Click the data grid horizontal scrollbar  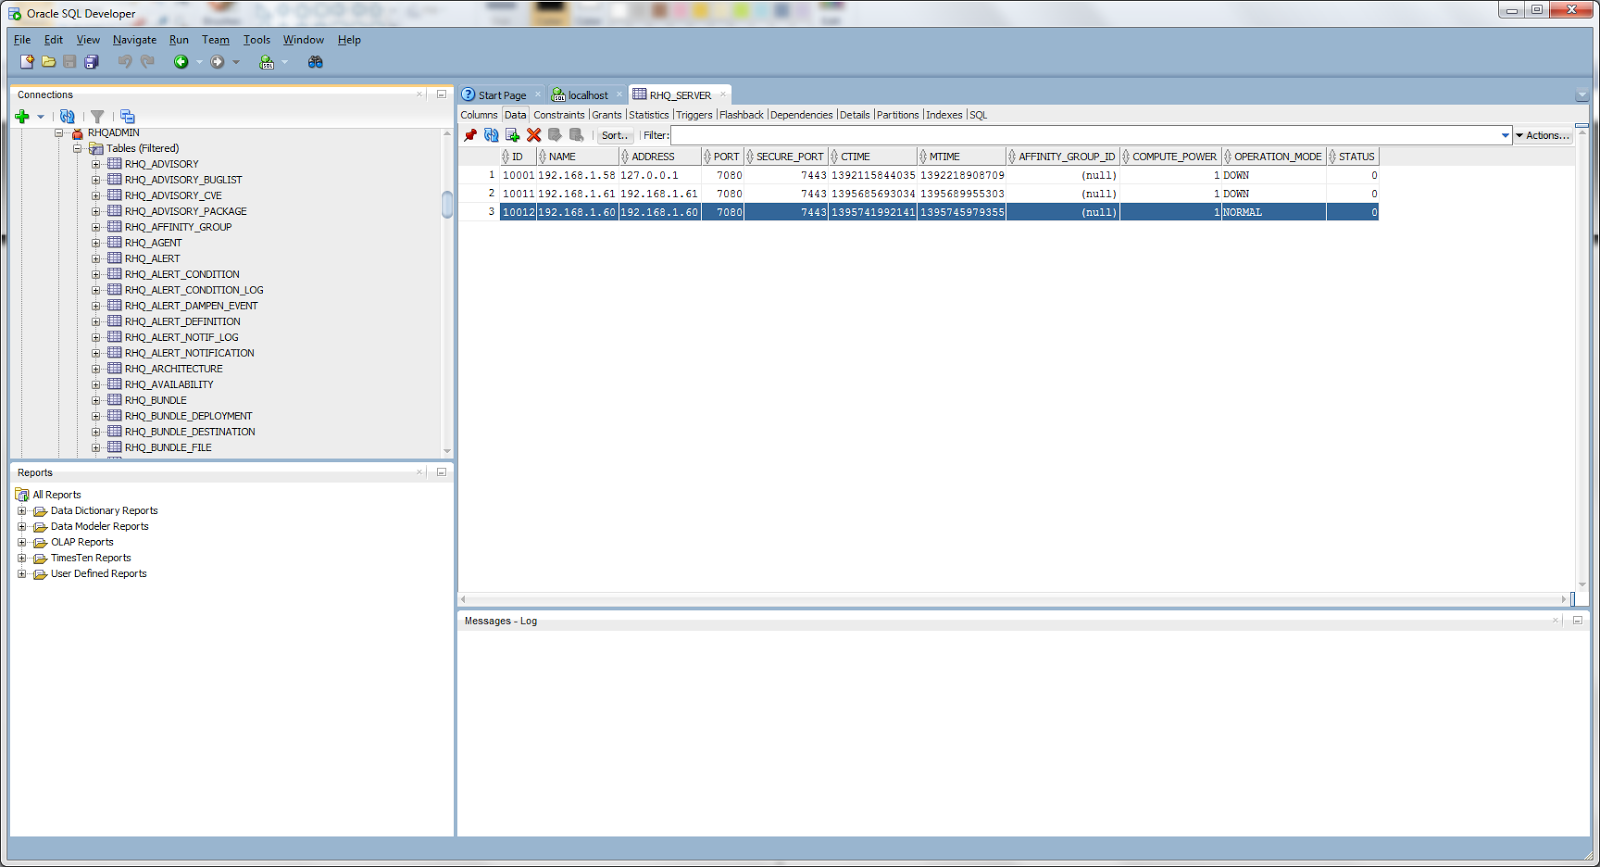tap(1013, 599)
